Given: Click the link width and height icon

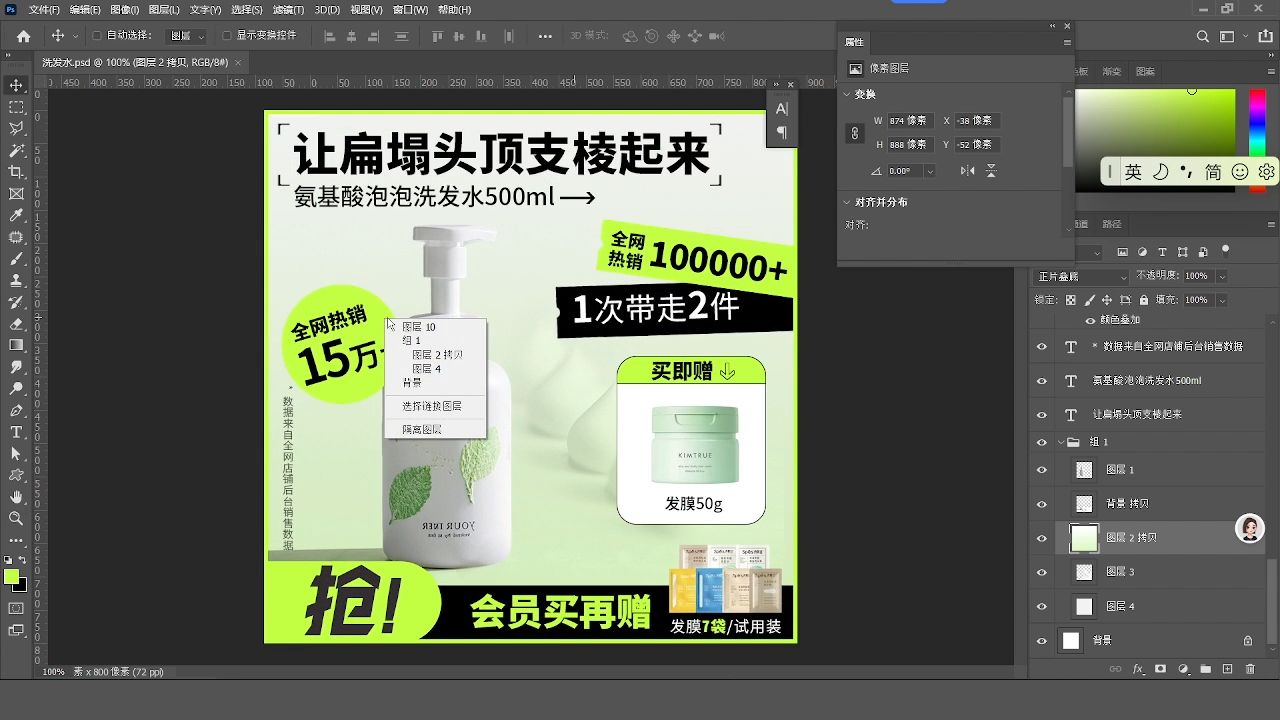Looking at the screenshot, I should point(855,133).
